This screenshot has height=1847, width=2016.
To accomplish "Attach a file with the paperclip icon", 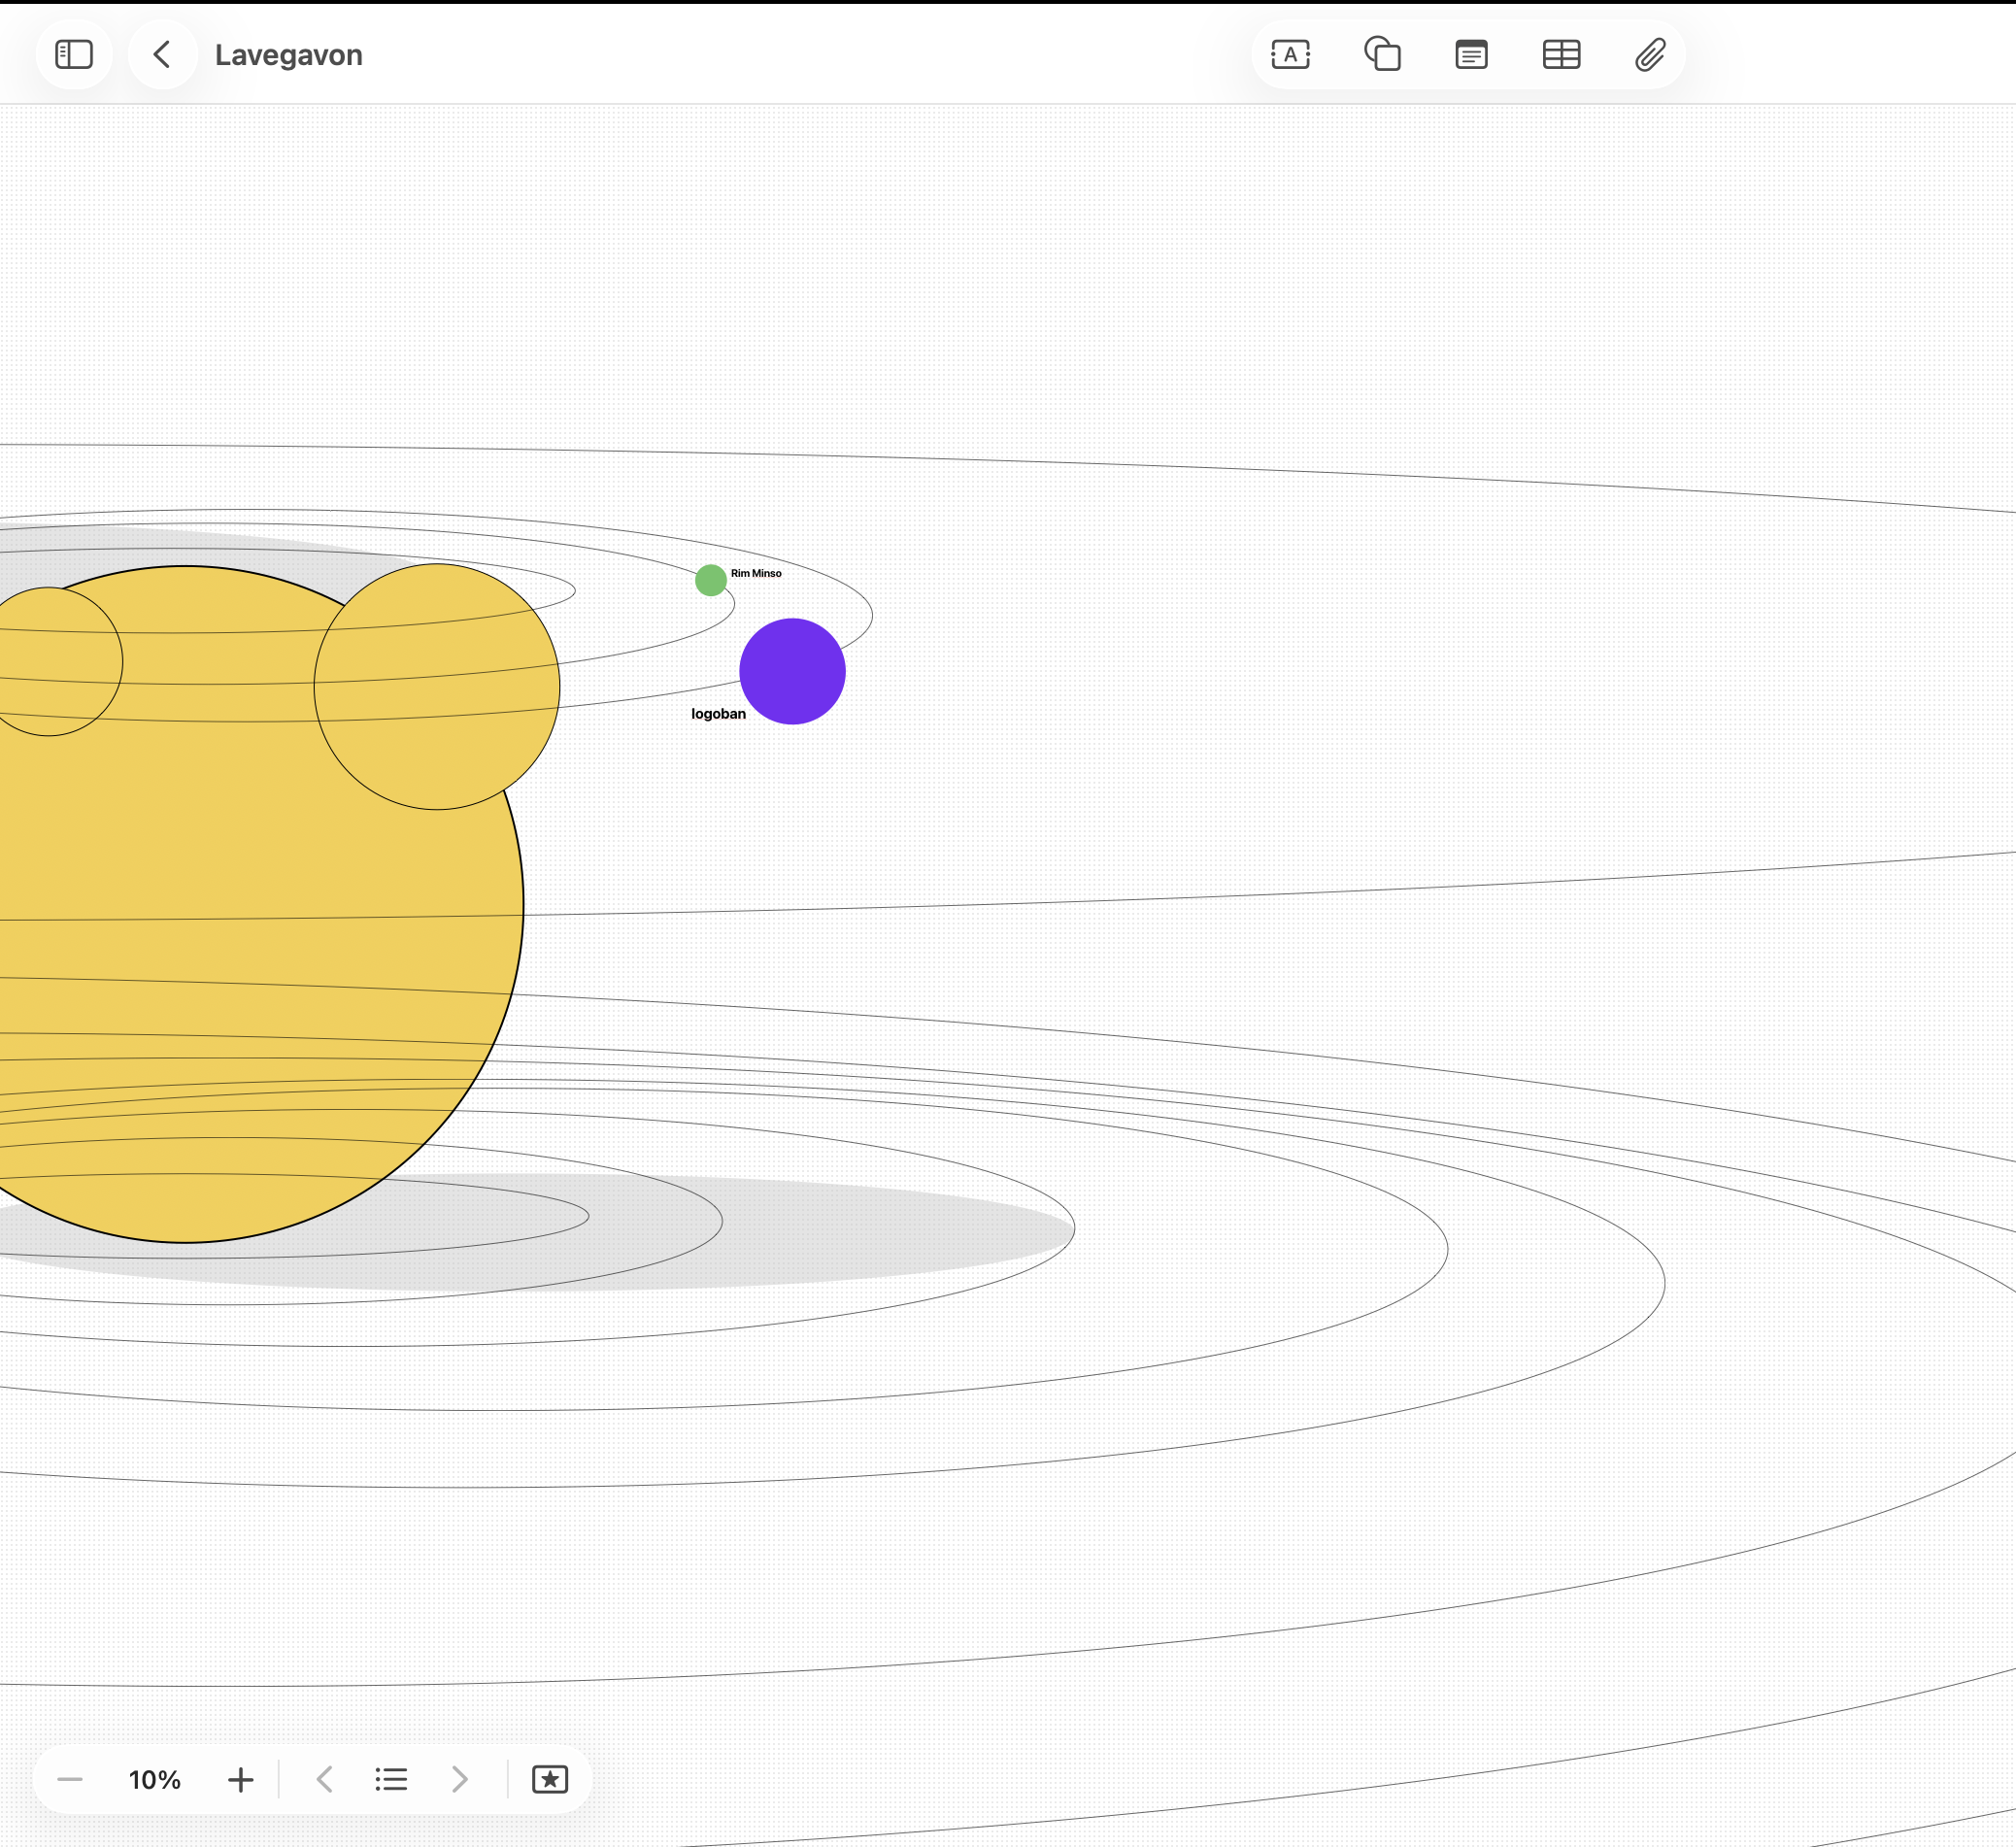I will click(1650, 54).
